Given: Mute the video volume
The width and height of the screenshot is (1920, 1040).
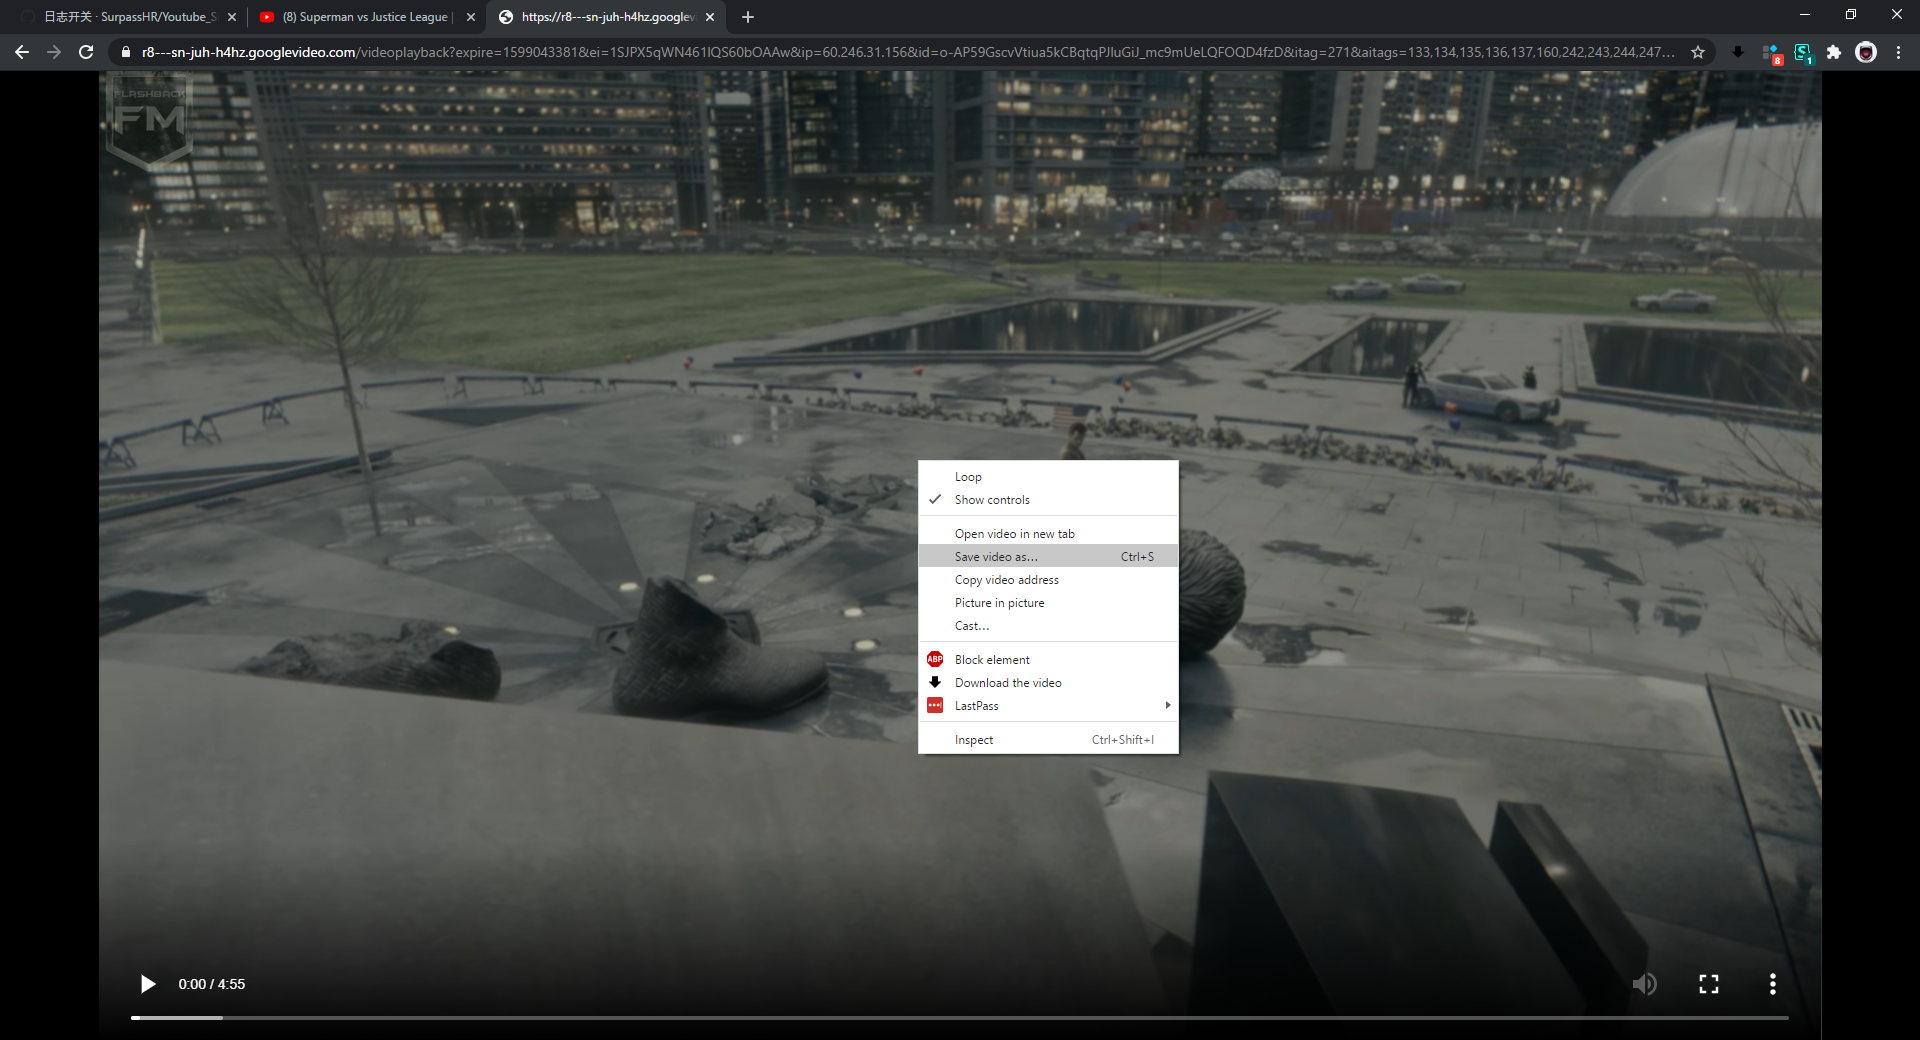Looking at the screenshot, I should [x=1645, y=984].
